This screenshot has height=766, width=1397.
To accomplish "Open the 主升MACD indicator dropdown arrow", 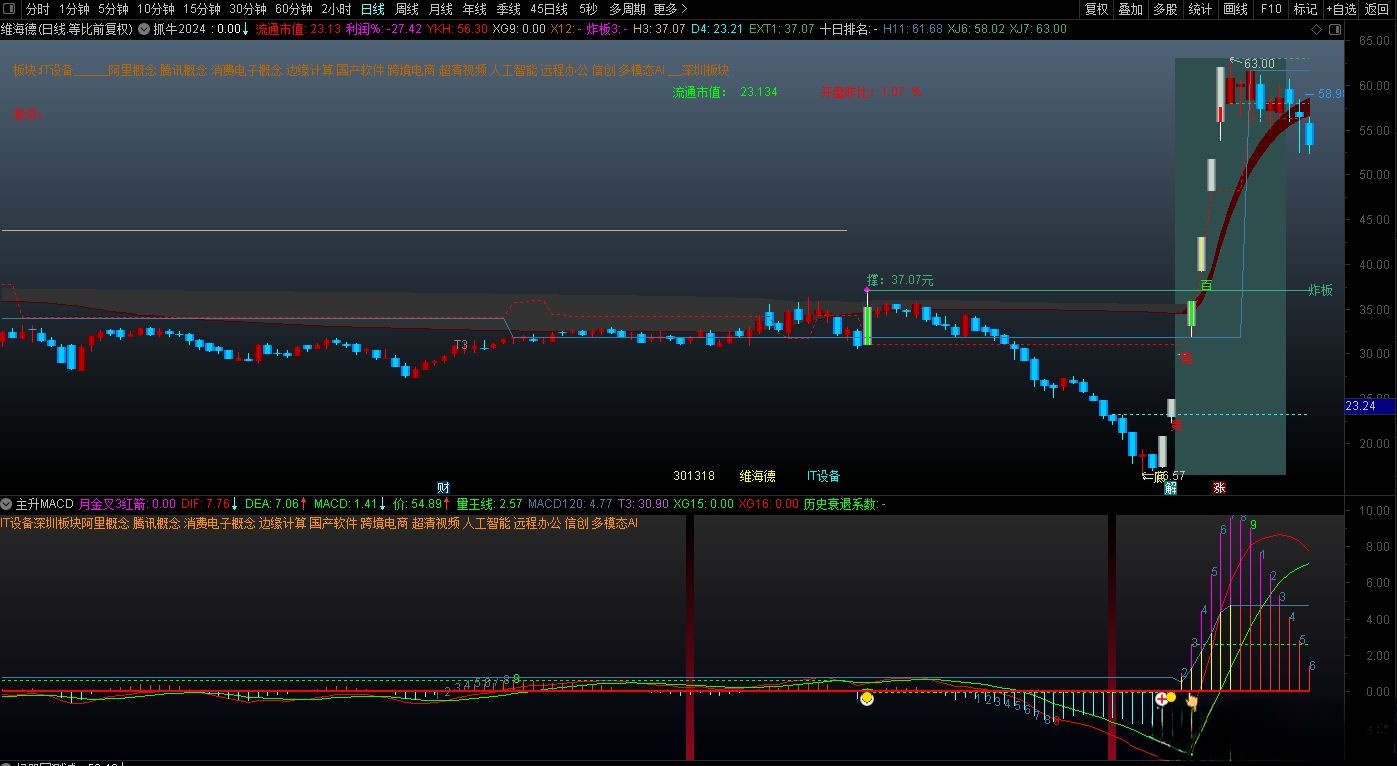I will [x=7, y=504].
